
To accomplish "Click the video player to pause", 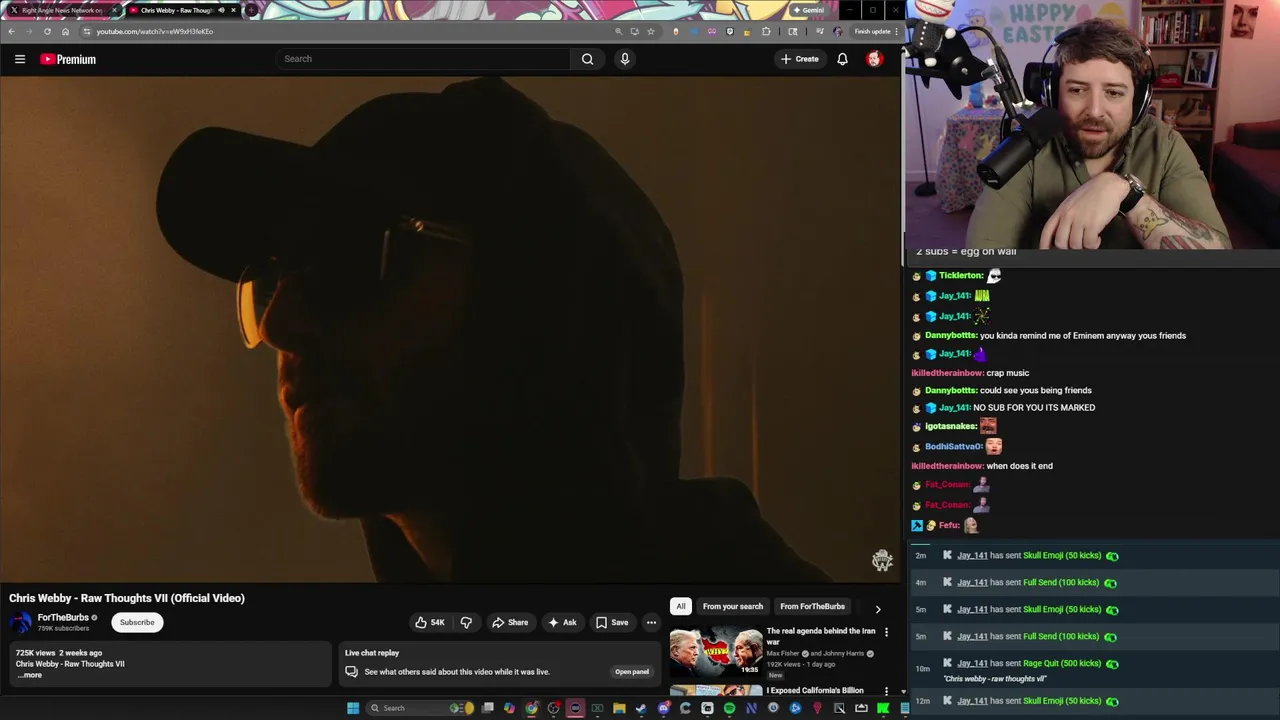I will 450,330.
